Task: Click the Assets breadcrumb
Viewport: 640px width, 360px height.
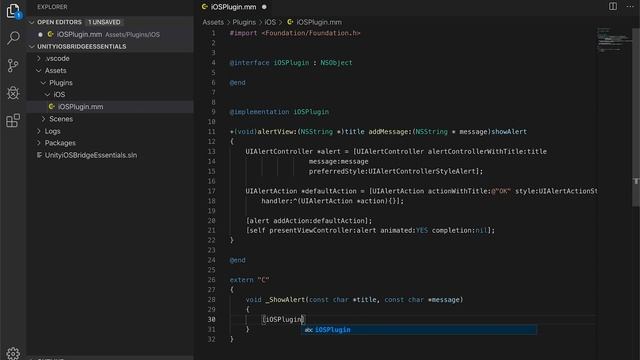Action: click(x=213, y=22)
